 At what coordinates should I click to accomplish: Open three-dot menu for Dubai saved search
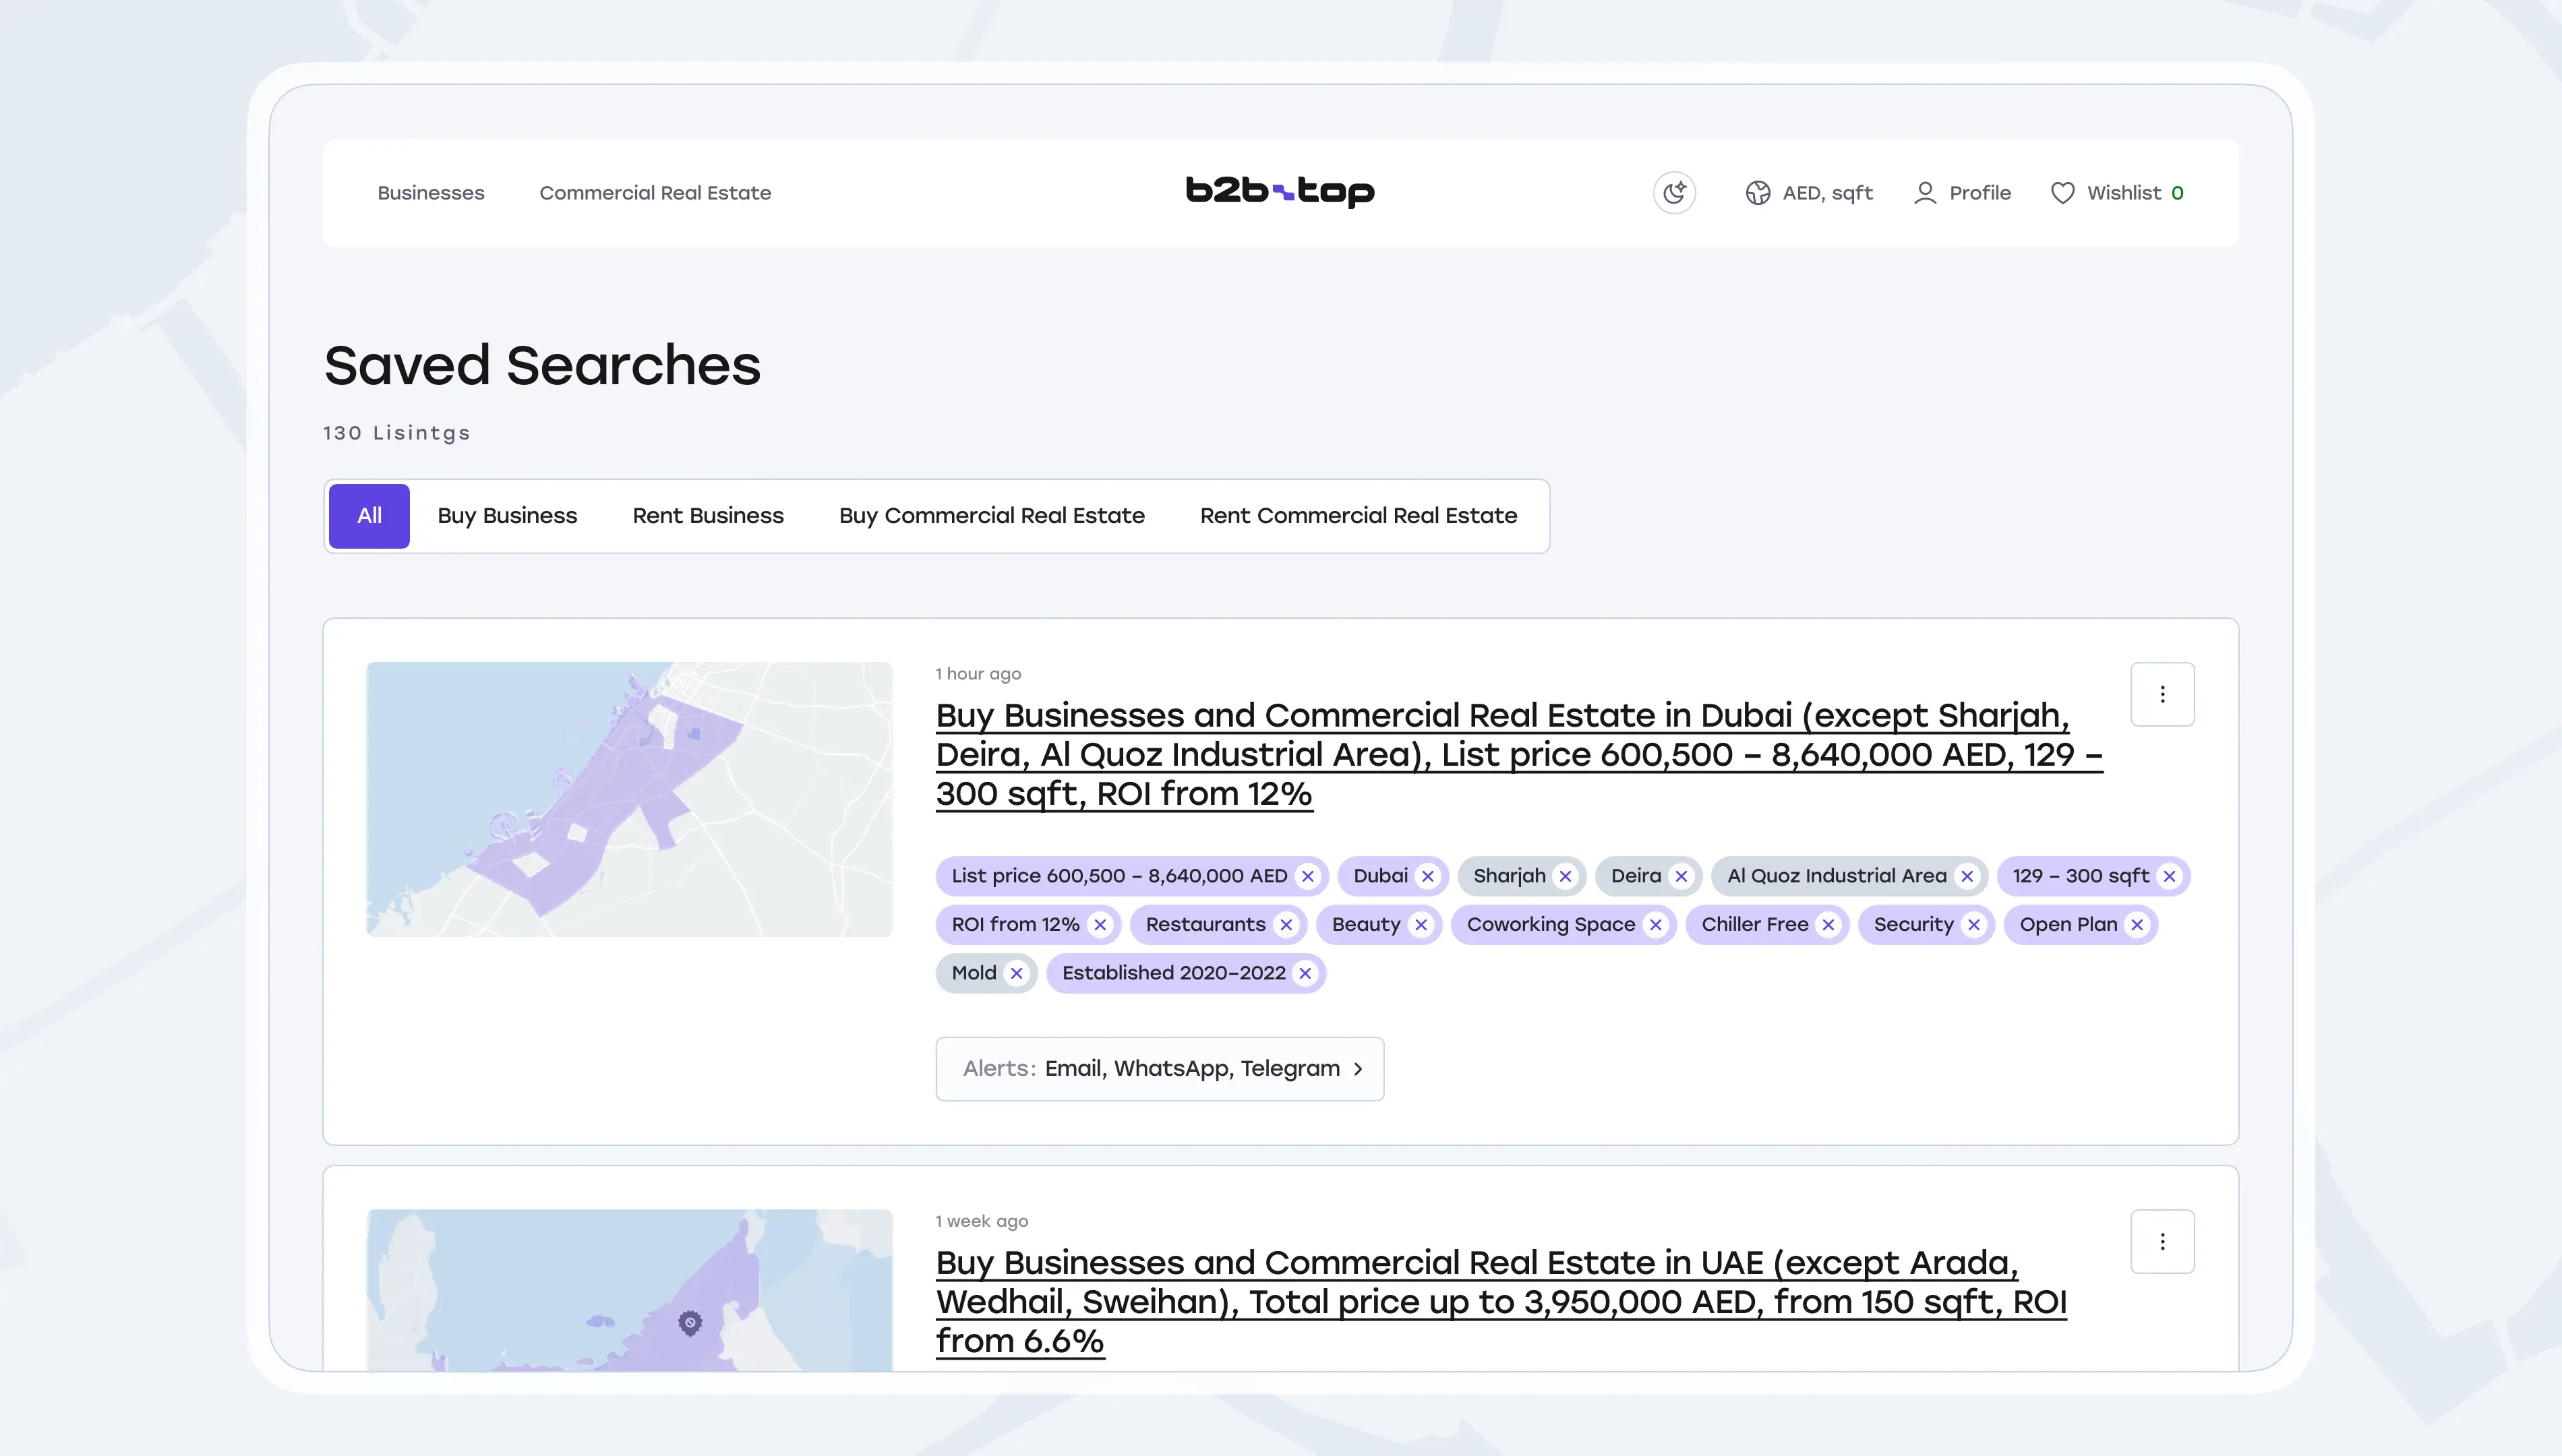(x=2162, y=694)
